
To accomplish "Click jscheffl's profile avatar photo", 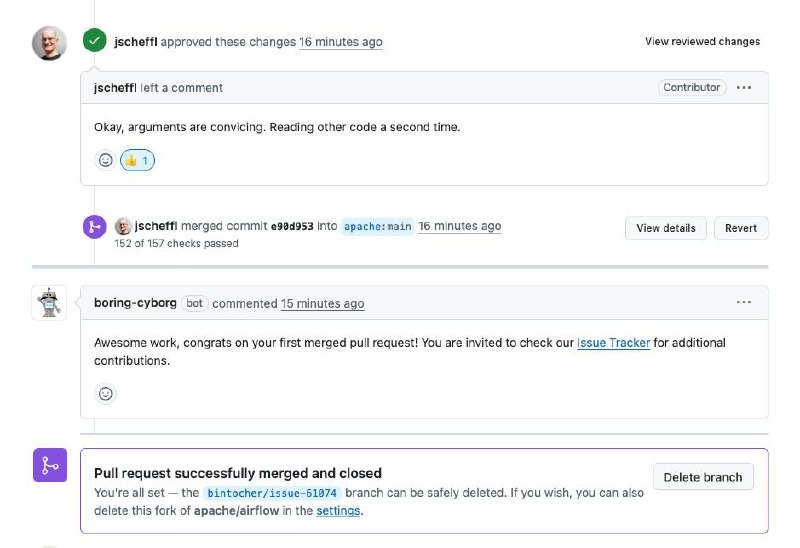I will (x=49, y=43).
